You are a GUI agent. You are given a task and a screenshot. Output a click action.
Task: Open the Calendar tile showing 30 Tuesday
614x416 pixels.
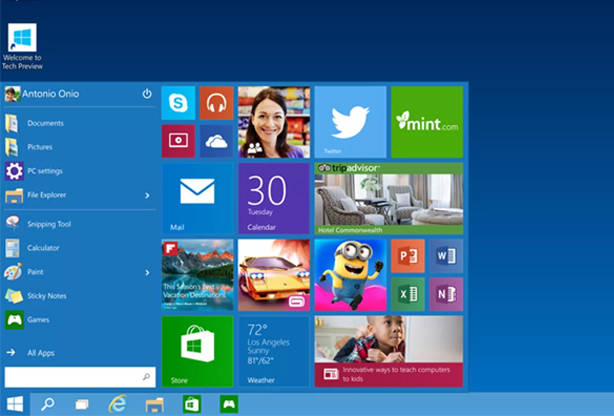[274, 199]
